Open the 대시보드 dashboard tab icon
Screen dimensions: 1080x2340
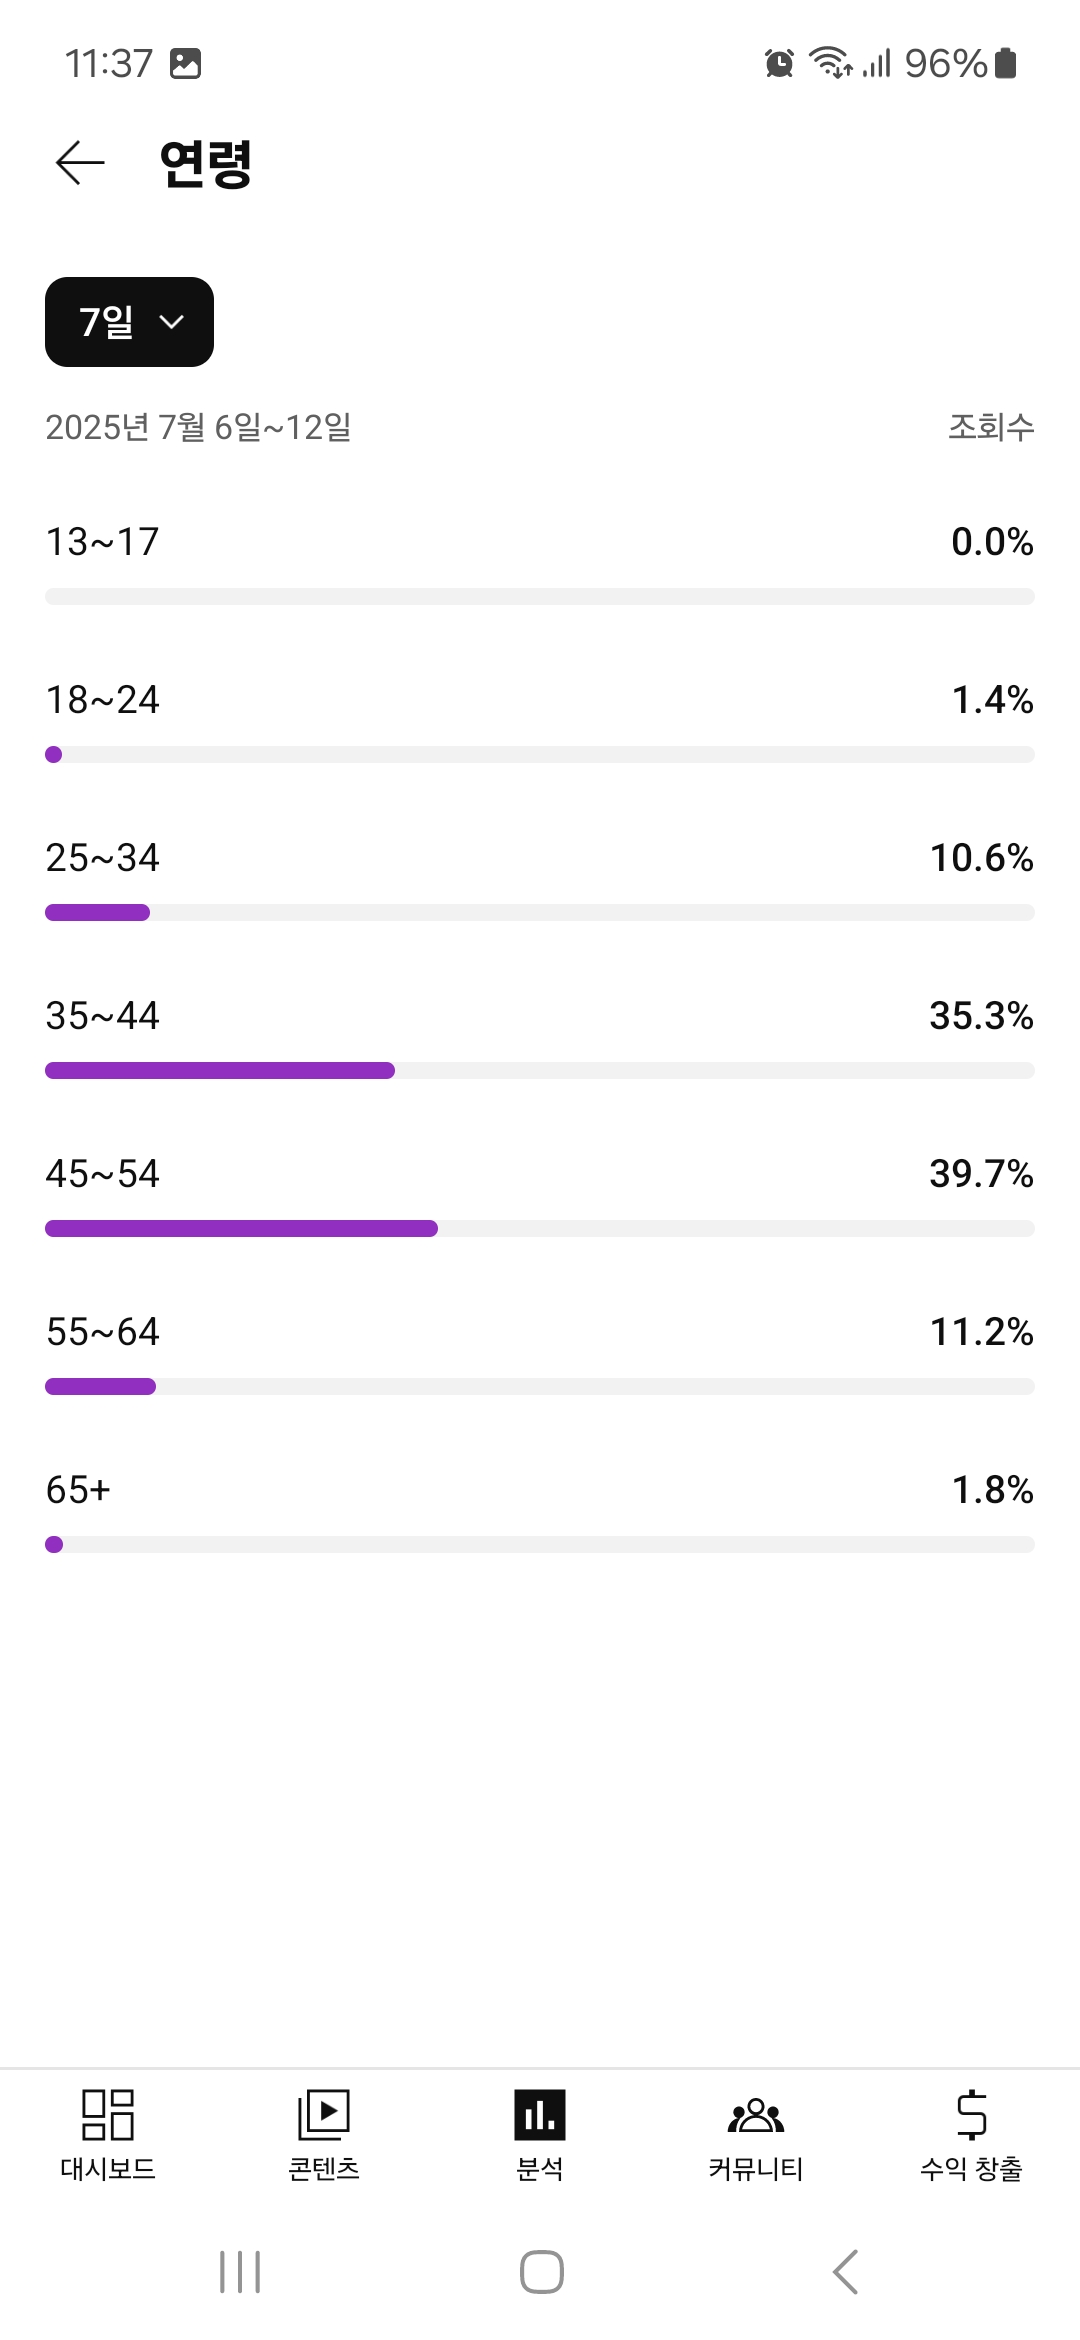(x=108, y=2114)
